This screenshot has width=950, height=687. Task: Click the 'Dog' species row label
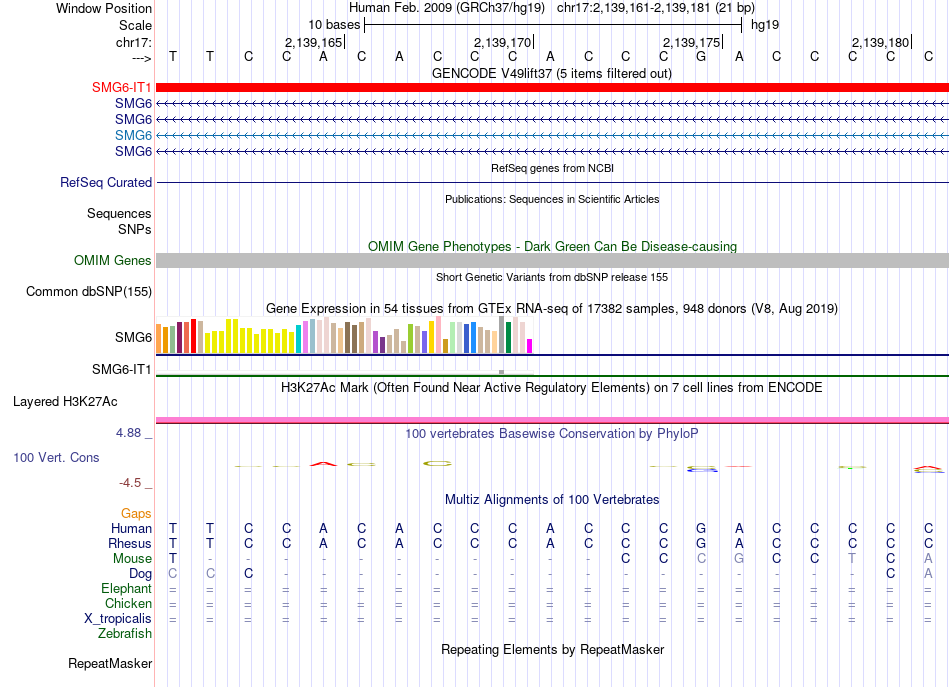(140, 574)
